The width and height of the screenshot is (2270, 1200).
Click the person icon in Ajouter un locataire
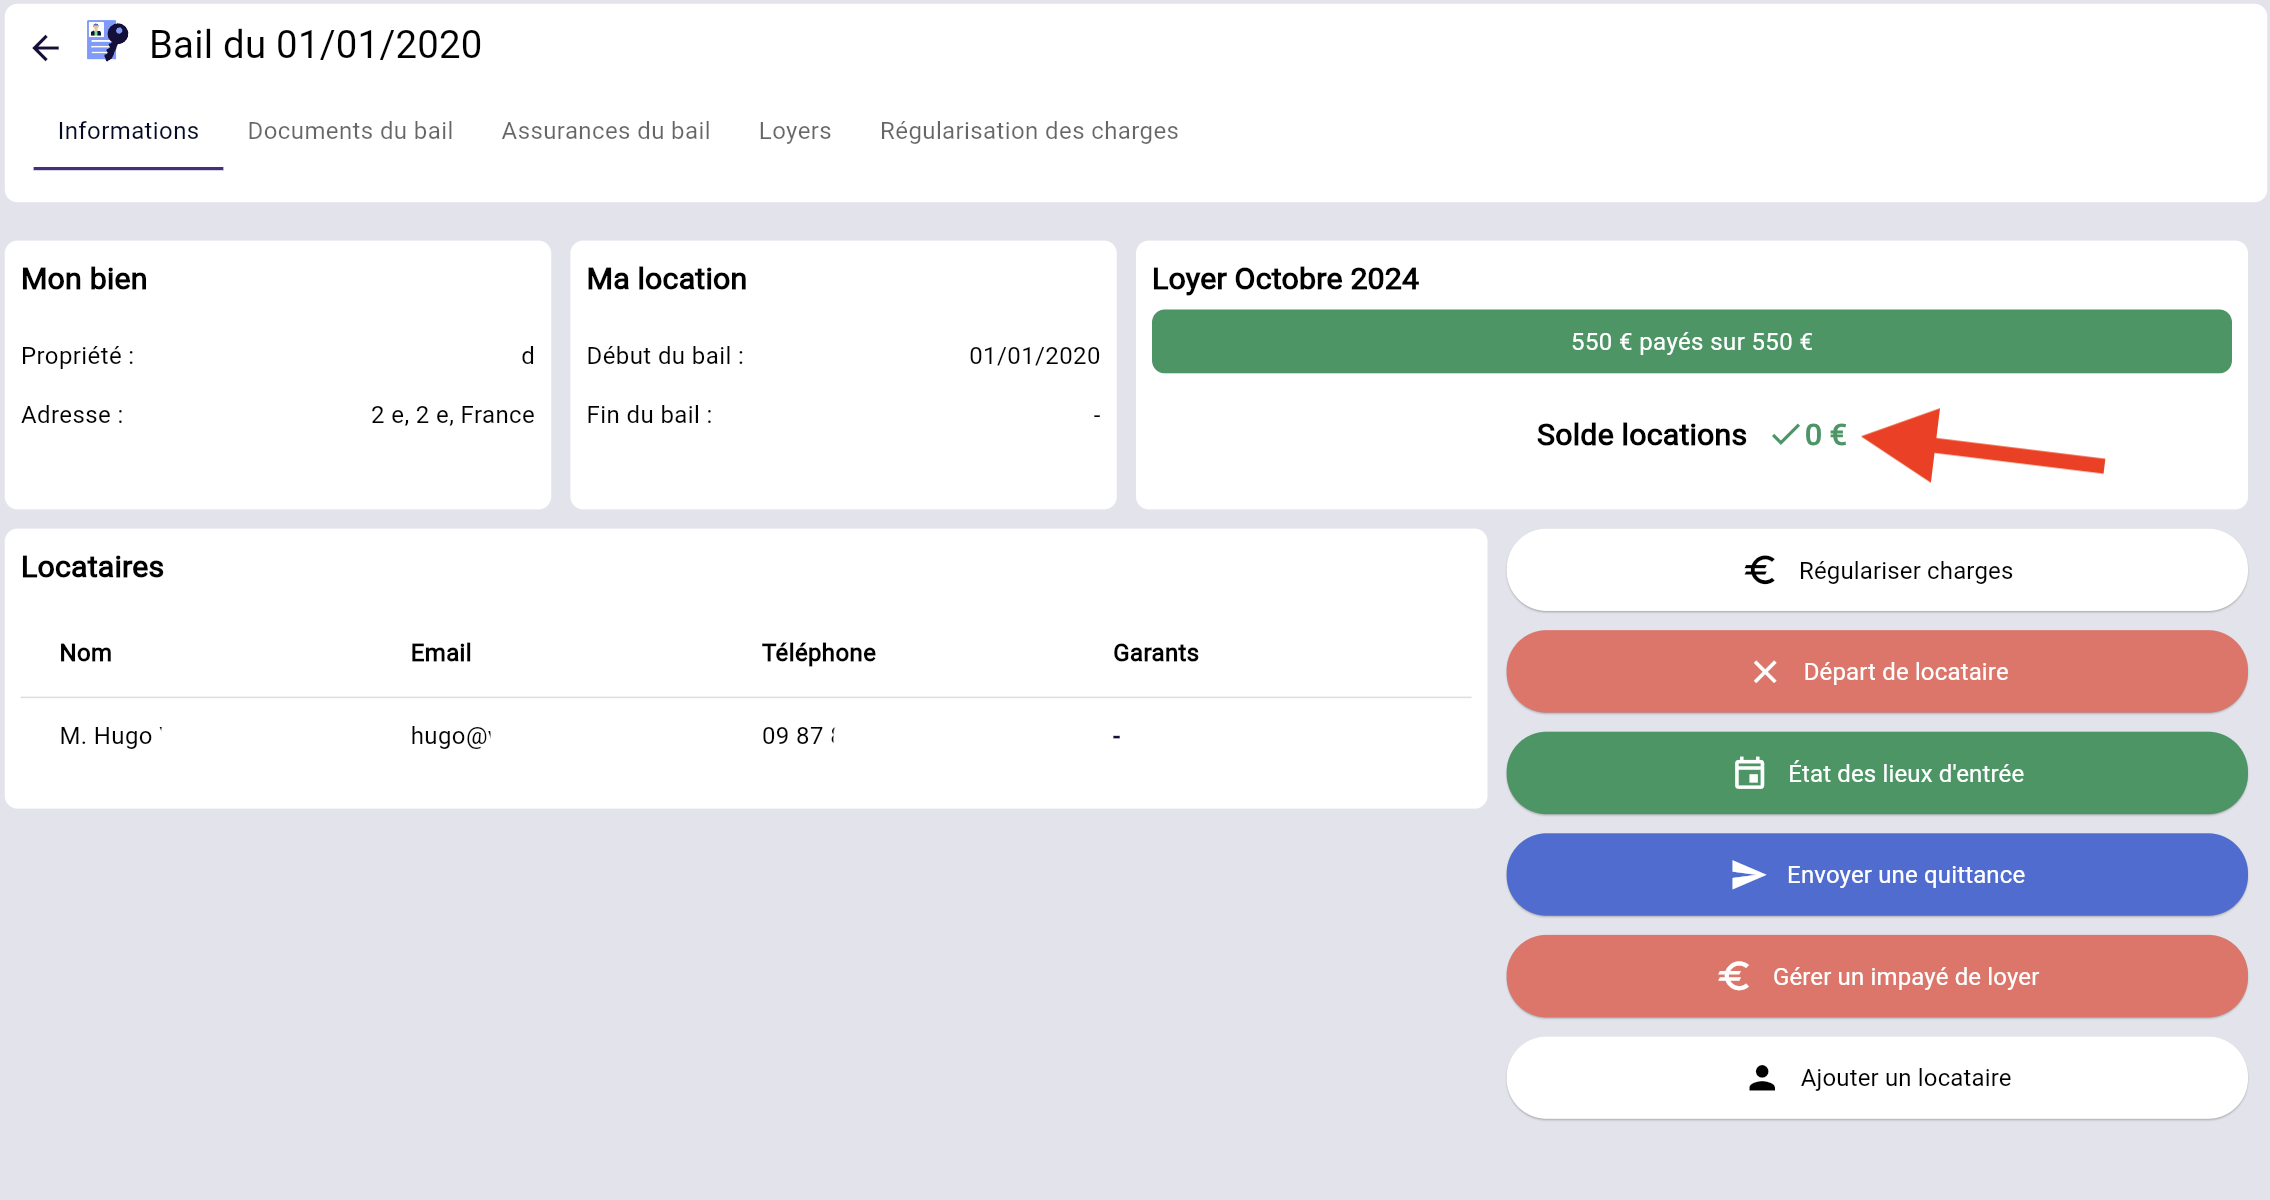pyautogui.click(x=1762, y=1078)
